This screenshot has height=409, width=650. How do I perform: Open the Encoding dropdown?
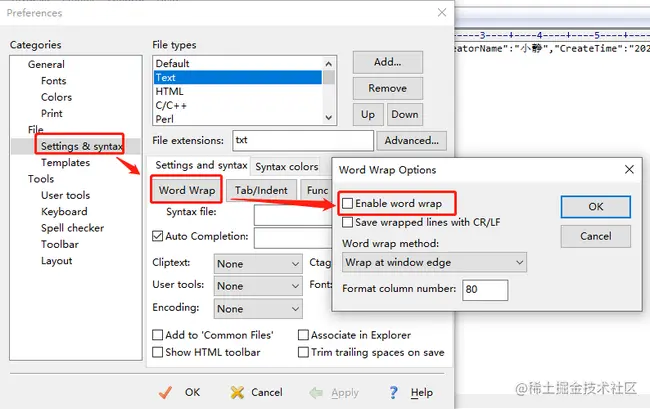tap(258, 309)
